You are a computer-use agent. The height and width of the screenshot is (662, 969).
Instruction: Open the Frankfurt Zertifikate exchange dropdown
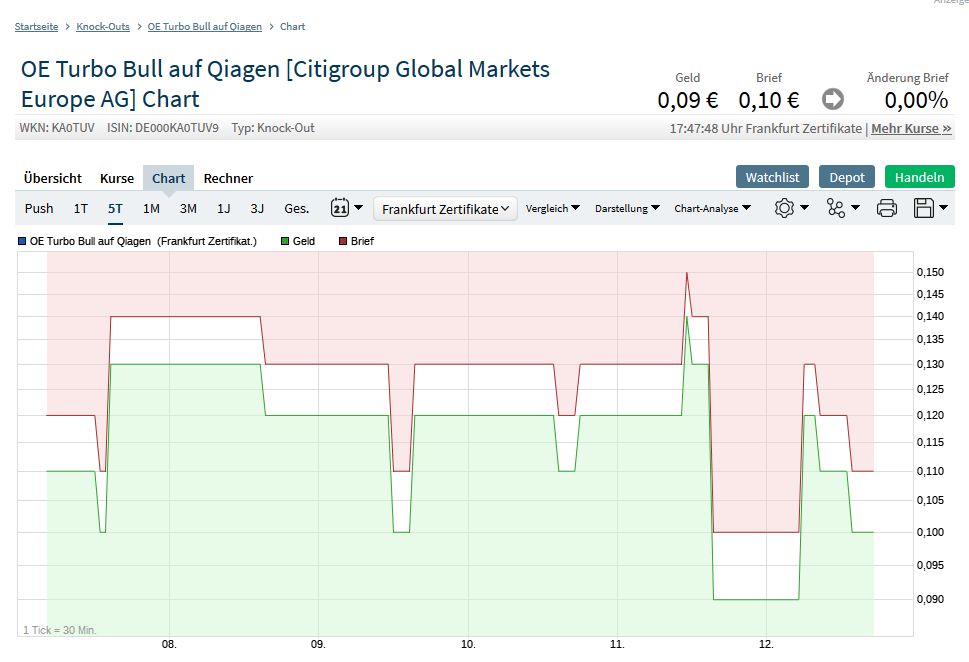click(x=445, y=208)
